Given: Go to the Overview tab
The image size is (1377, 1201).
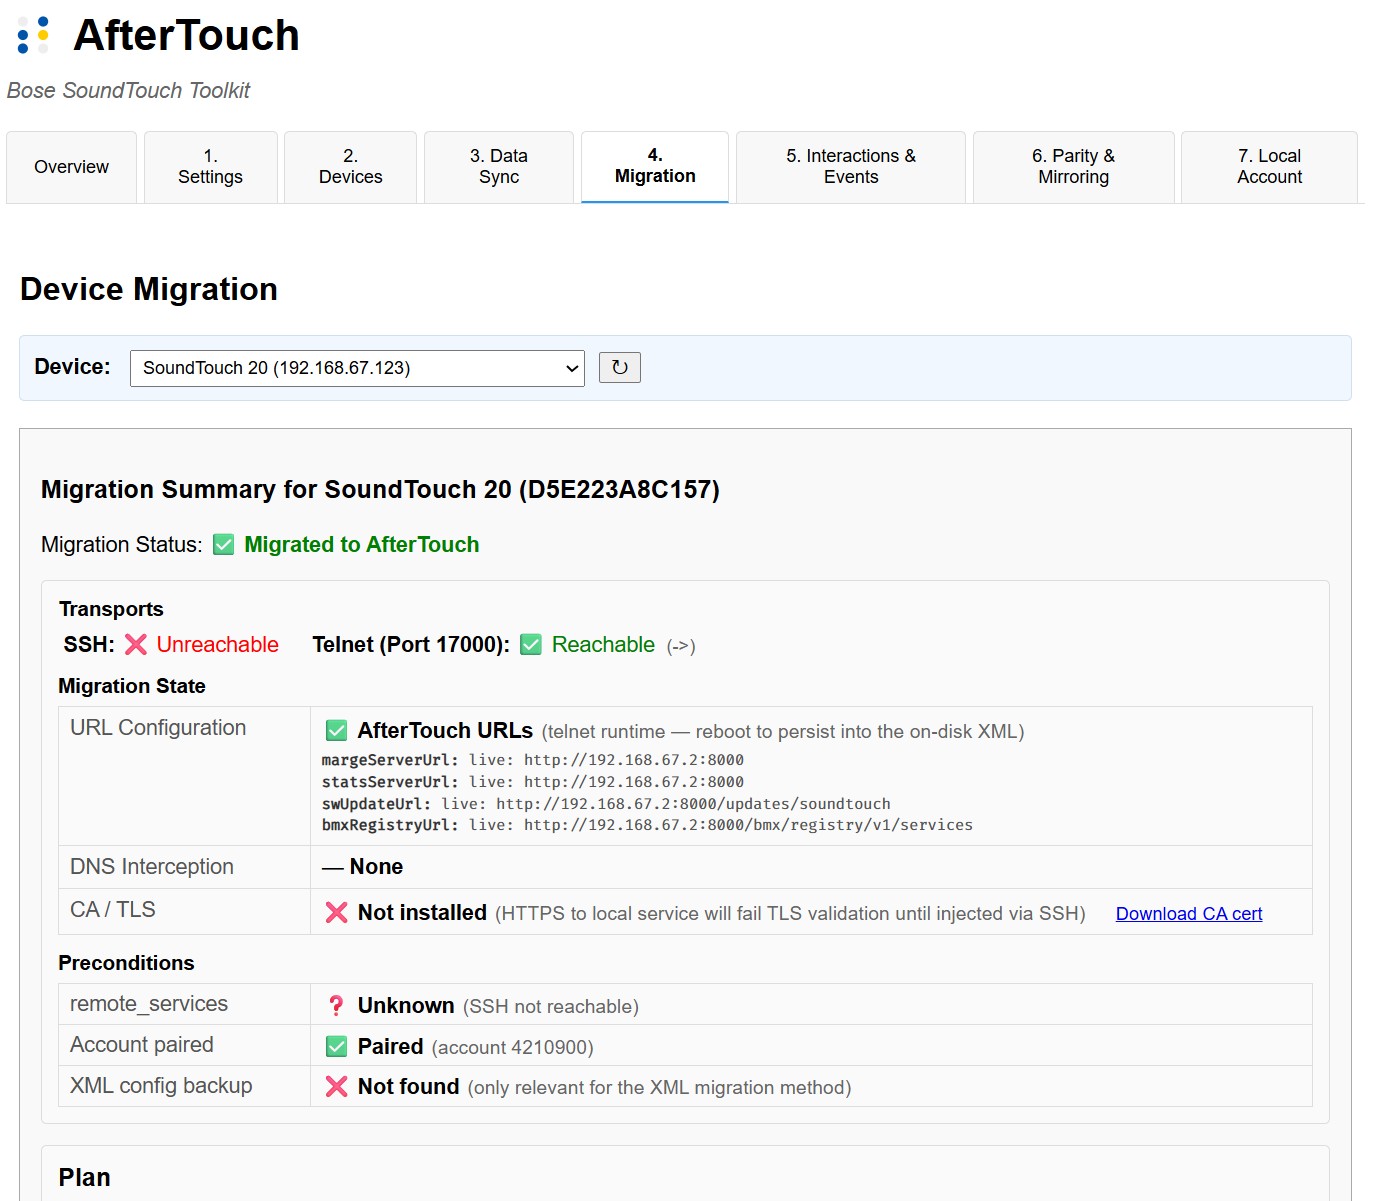Looking at the screenshot, I should click(x=71, y=167).
